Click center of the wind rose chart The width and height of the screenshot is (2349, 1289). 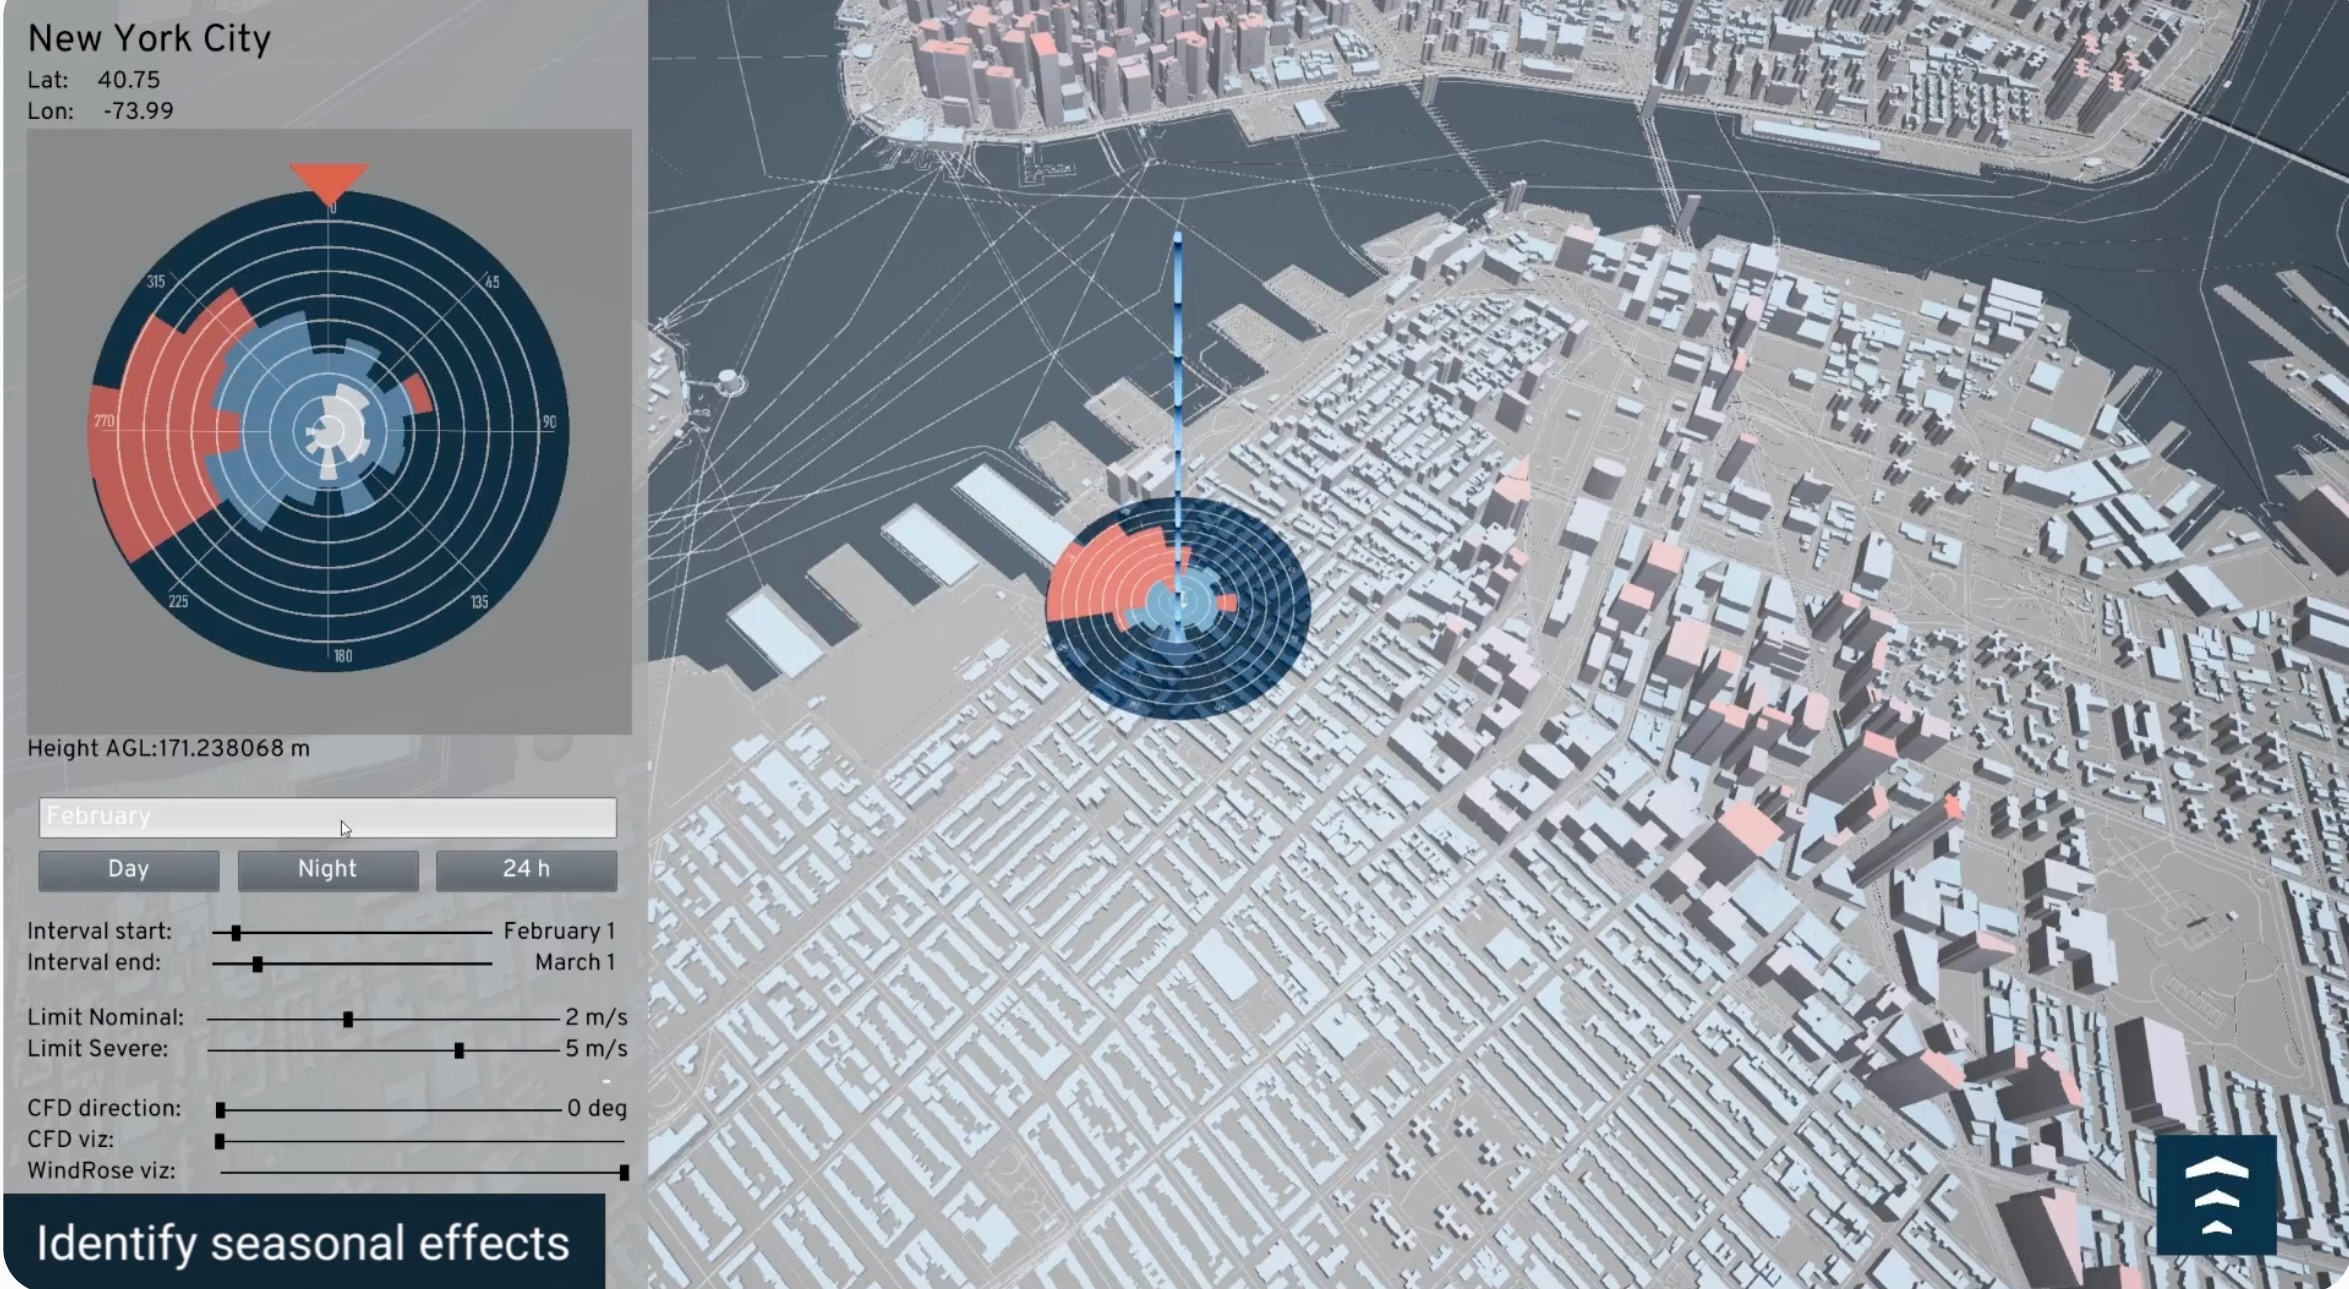(x=329, y=432)
